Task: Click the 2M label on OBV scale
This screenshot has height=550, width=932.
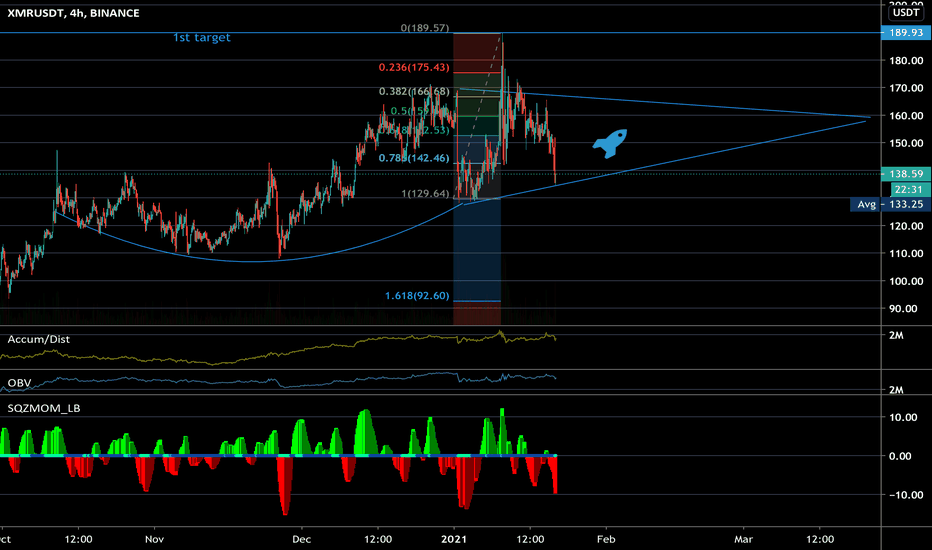Action: [x=896, y=390]
